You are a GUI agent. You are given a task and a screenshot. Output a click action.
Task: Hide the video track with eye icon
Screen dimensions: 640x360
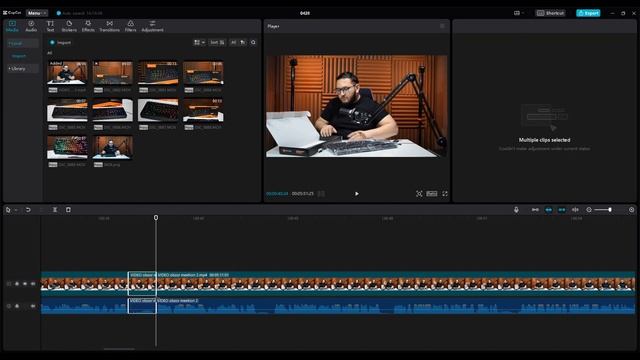tap(25, 284)
